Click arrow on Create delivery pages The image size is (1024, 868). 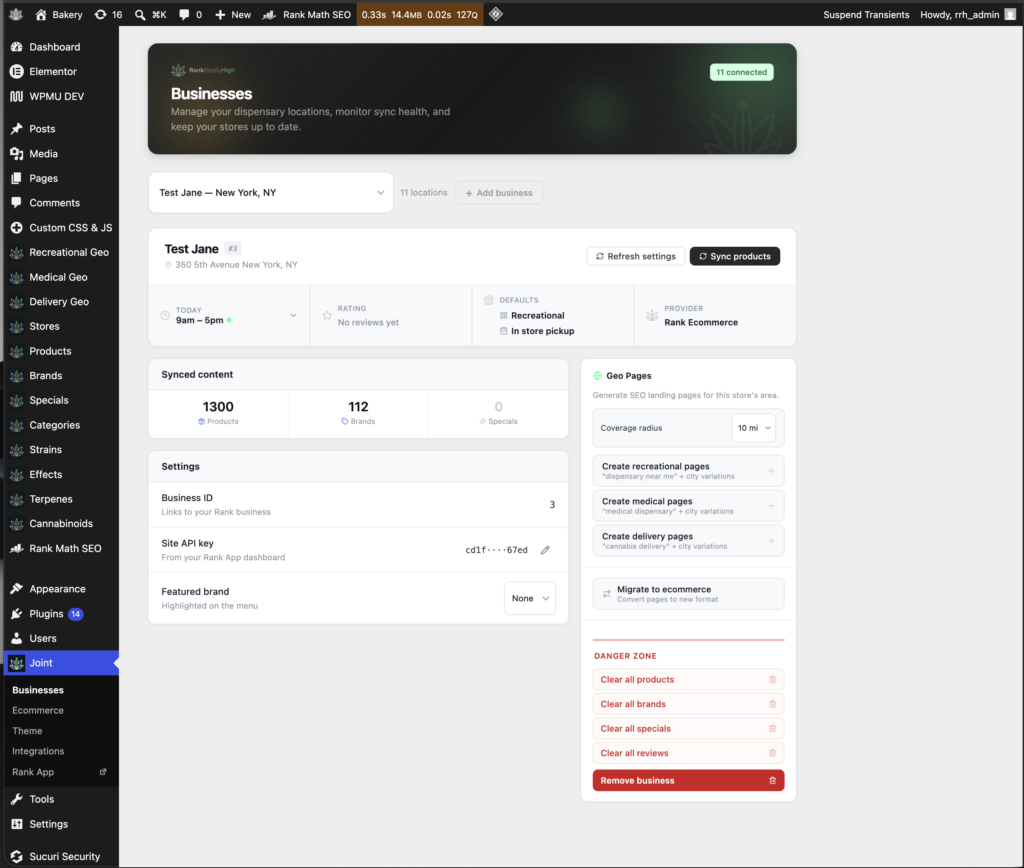coord(771,541)
